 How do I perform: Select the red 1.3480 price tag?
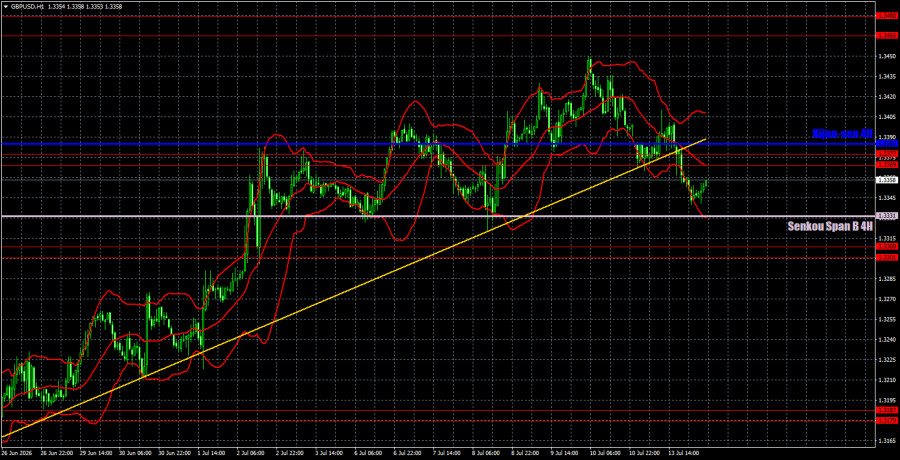[x=887, y=17]
